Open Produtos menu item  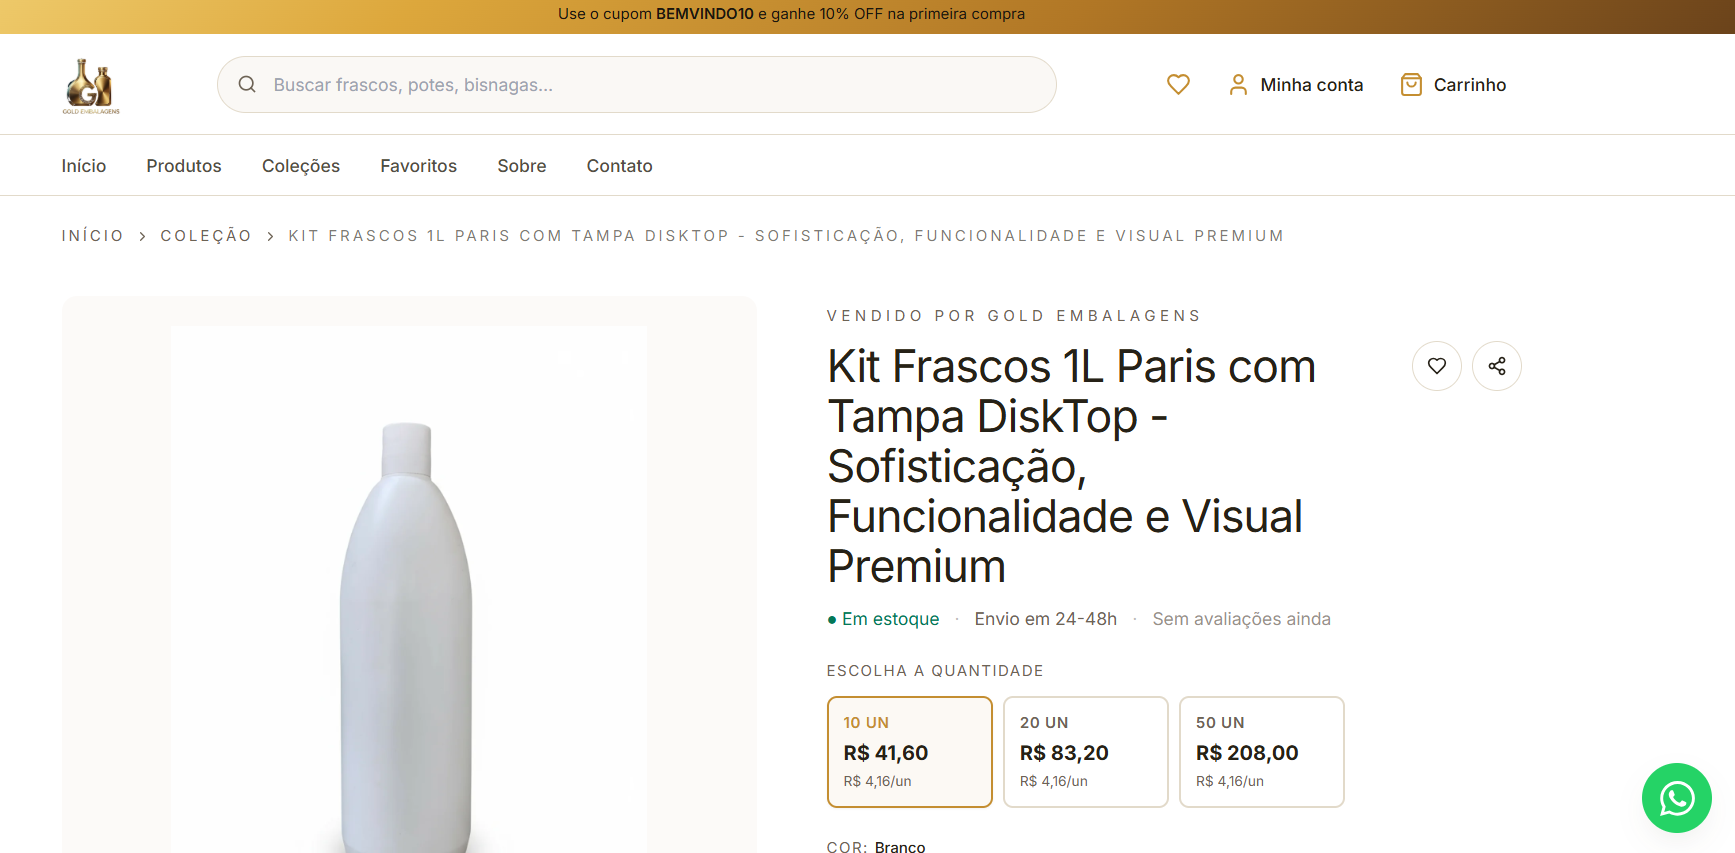coord(184,166)
